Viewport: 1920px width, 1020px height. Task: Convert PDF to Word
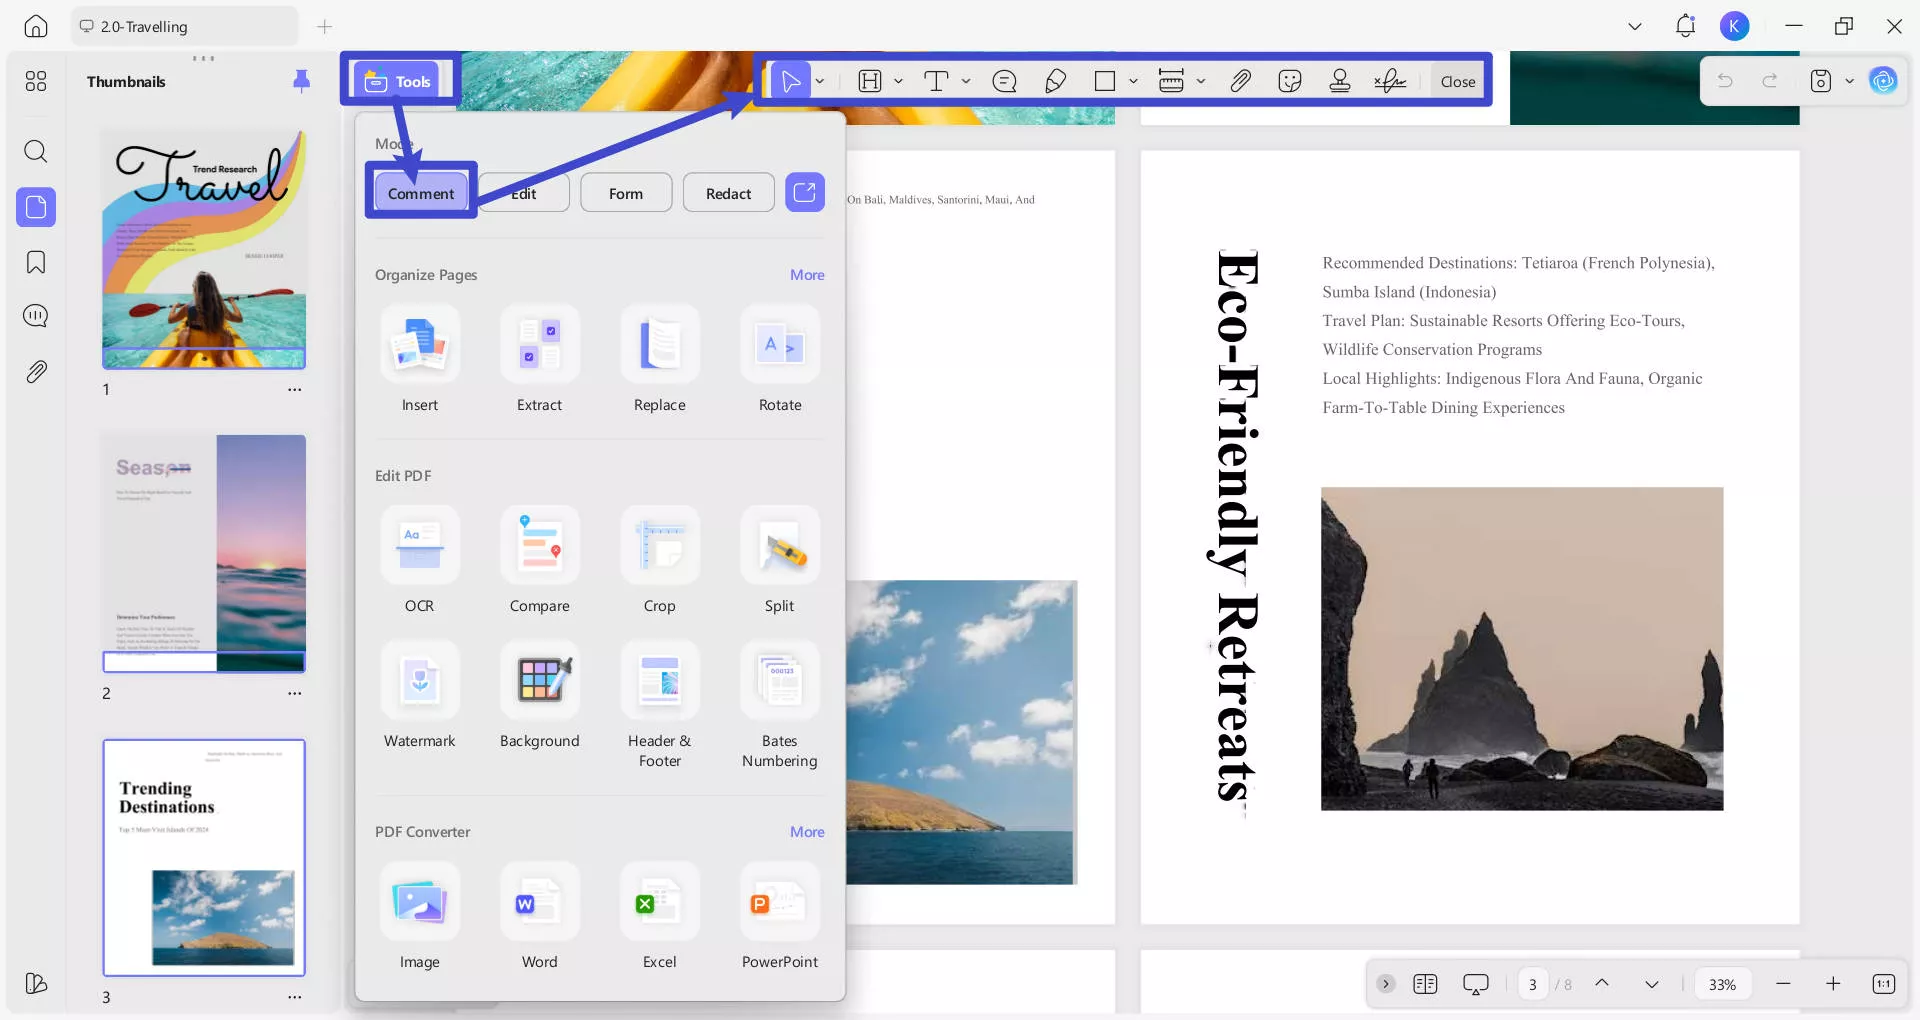pyautogui.click(x=539, y=903)
